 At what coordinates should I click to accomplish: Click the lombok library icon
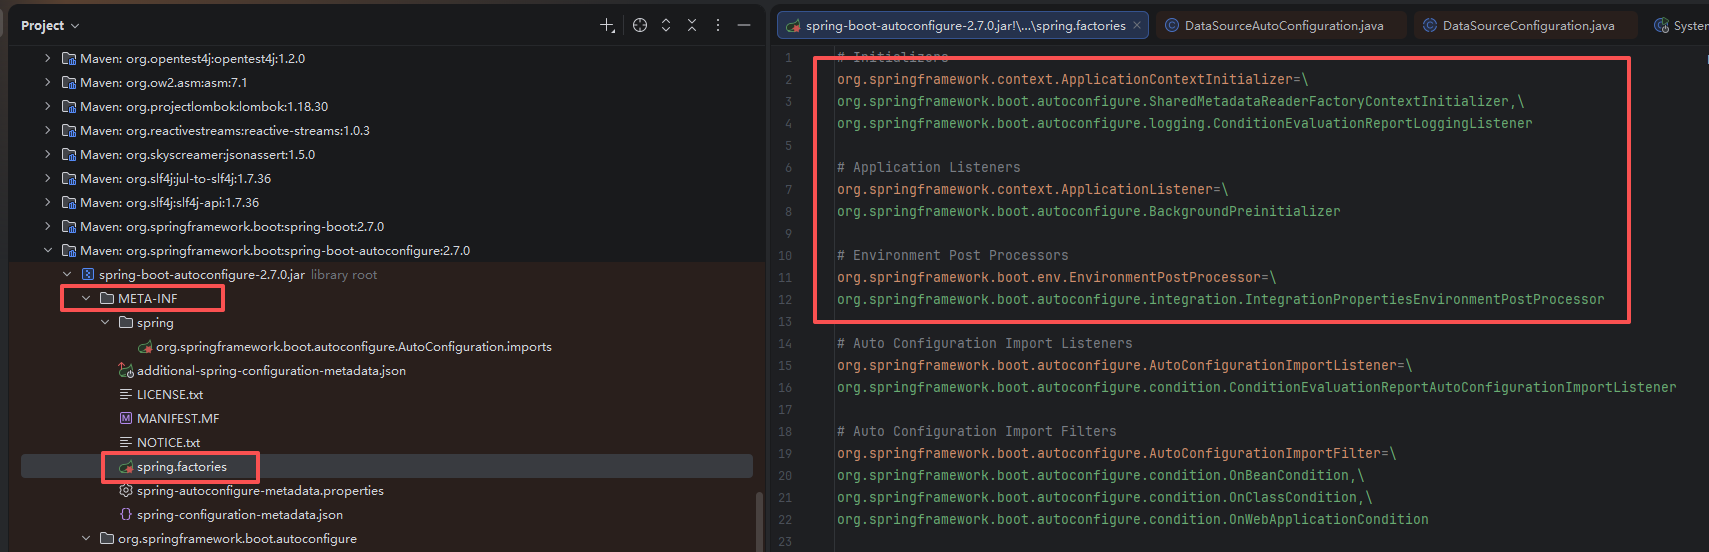coord(69,106)
